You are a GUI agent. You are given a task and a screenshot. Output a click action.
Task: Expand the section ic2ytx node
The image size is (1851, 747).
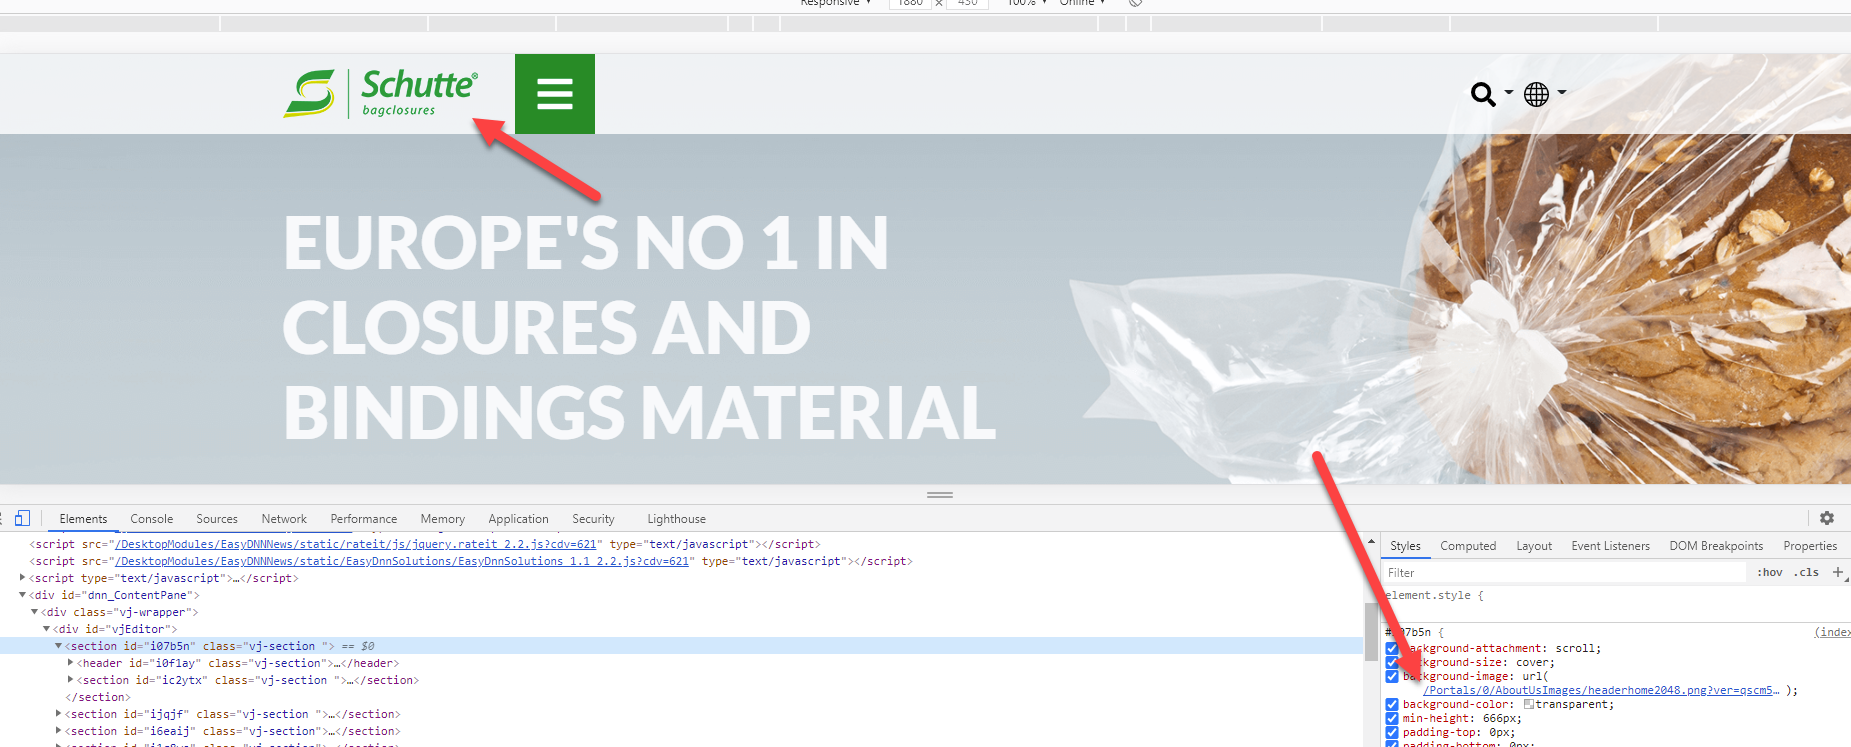70,679
